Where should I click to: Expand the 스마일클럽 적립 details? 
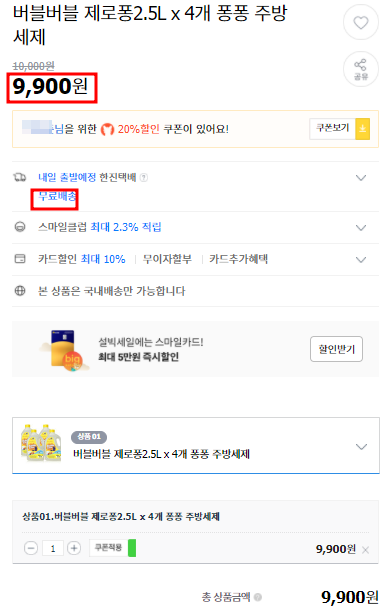point(361,228)
